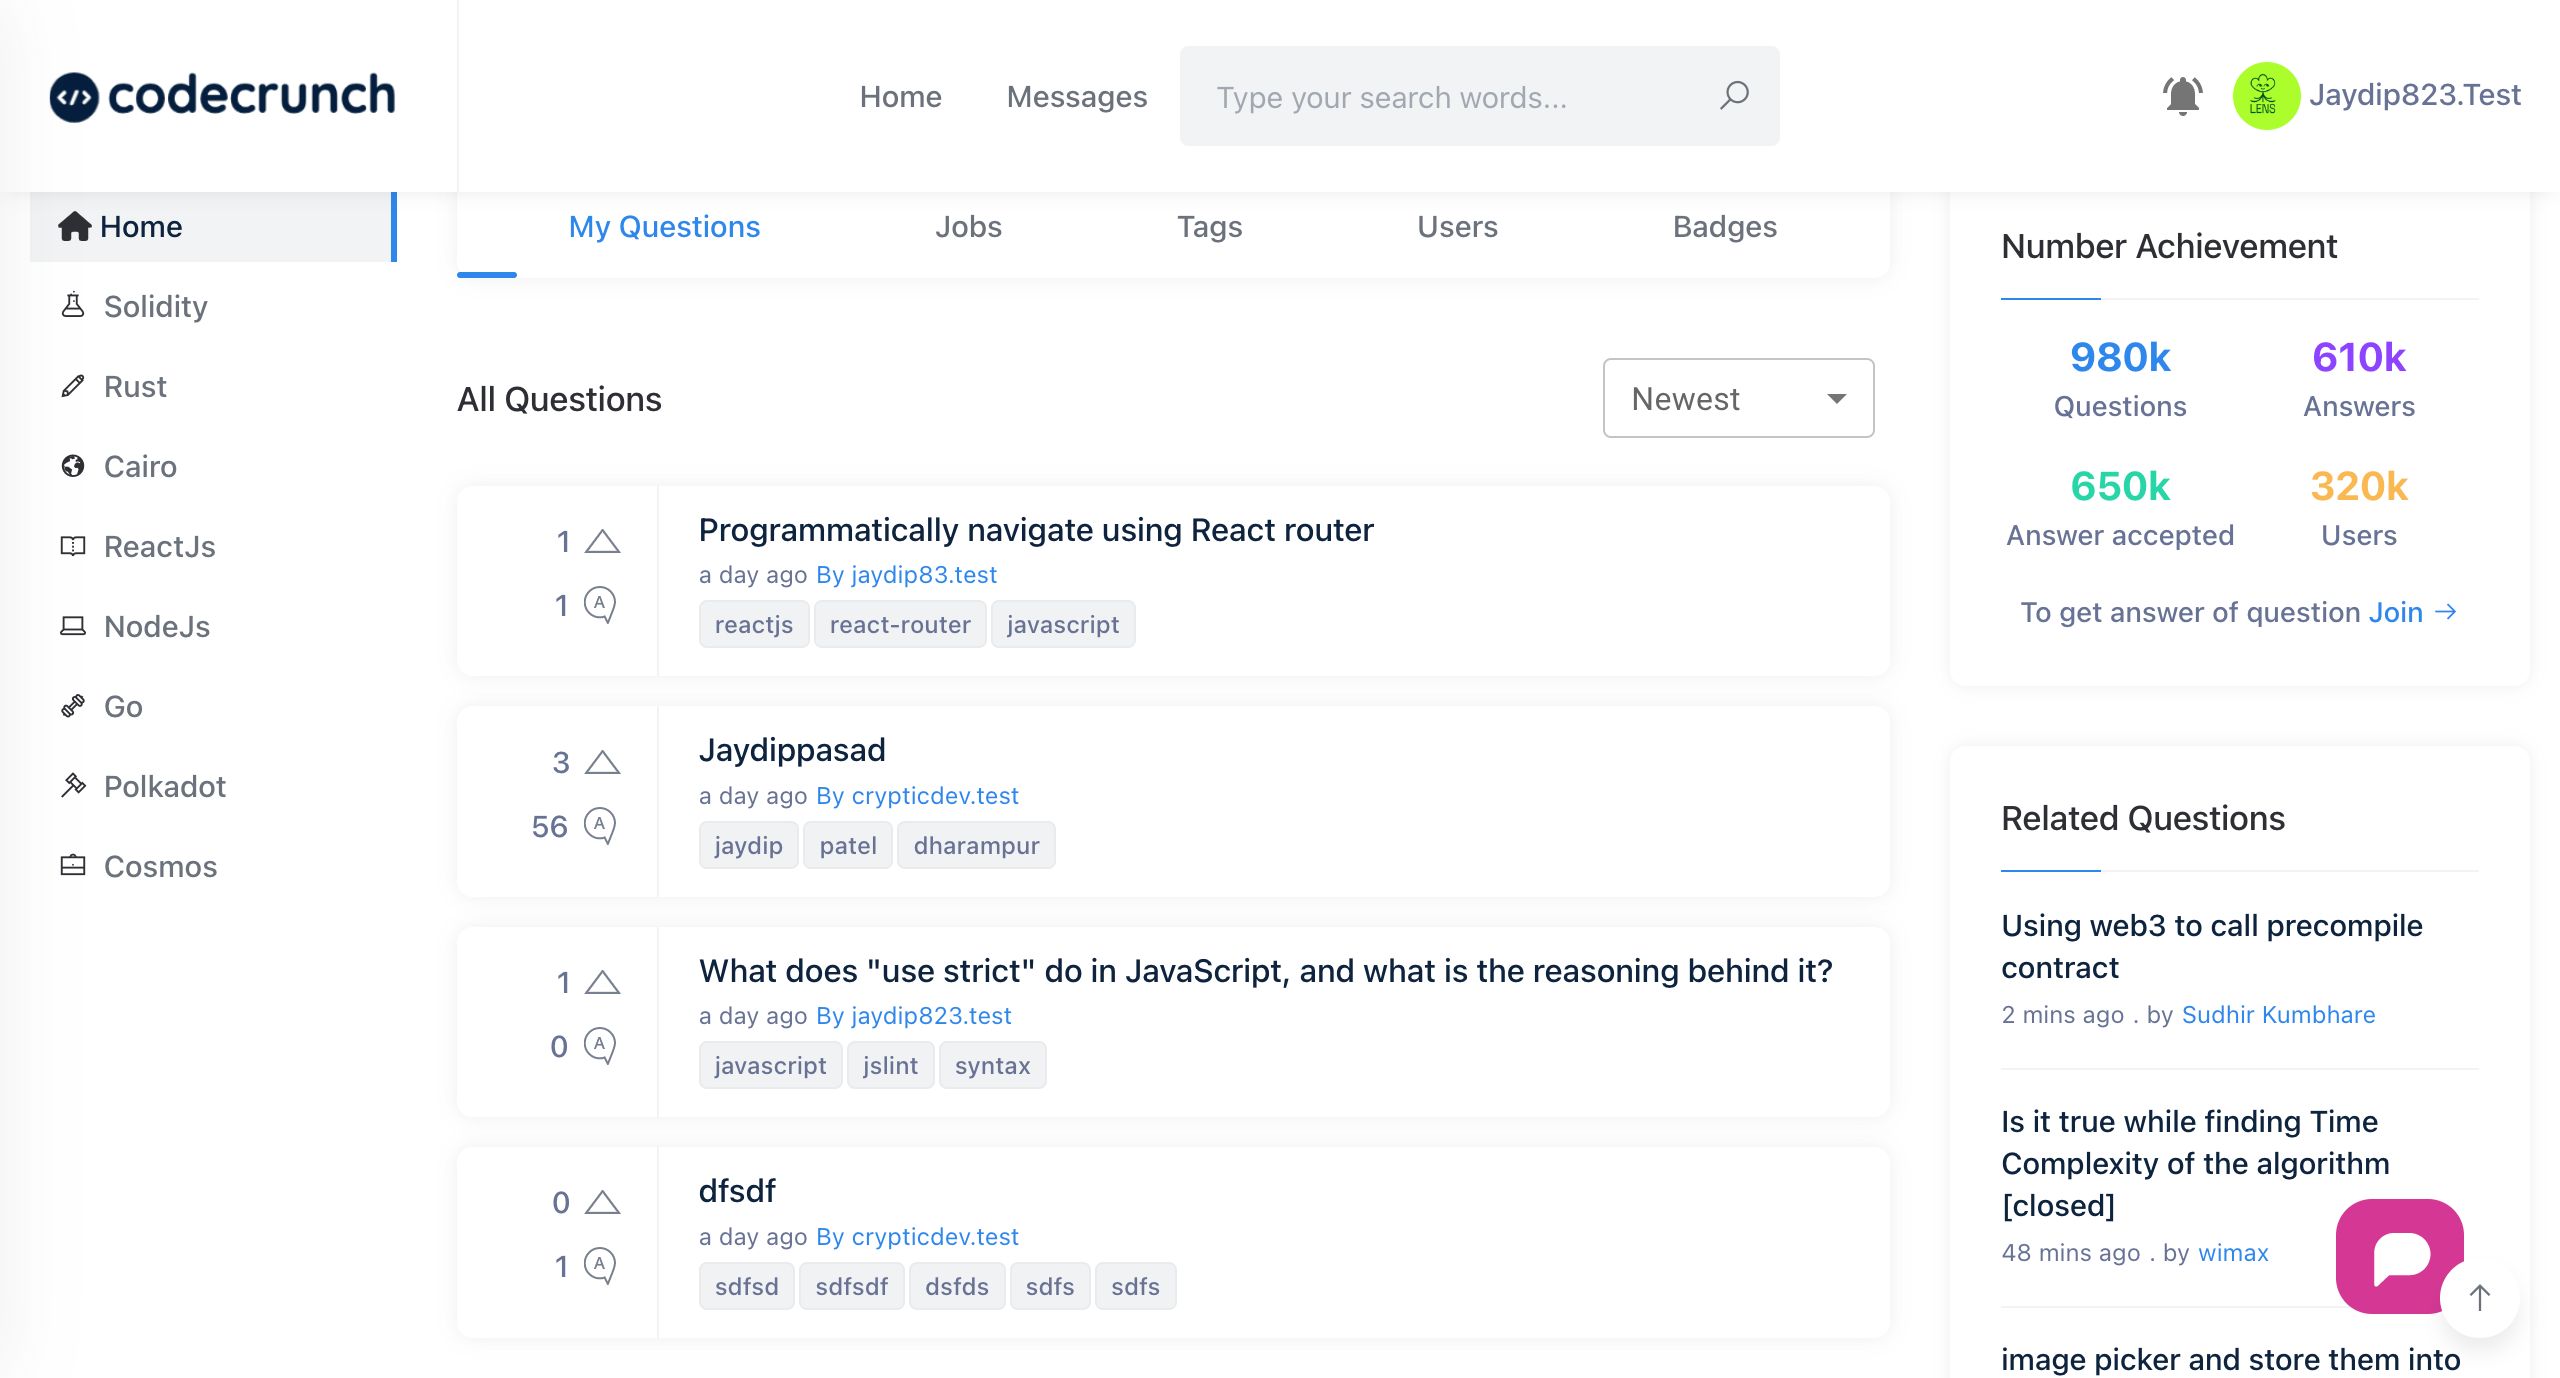Click the Rust pencil icon
The image size is (2560, 1378).
73,386
